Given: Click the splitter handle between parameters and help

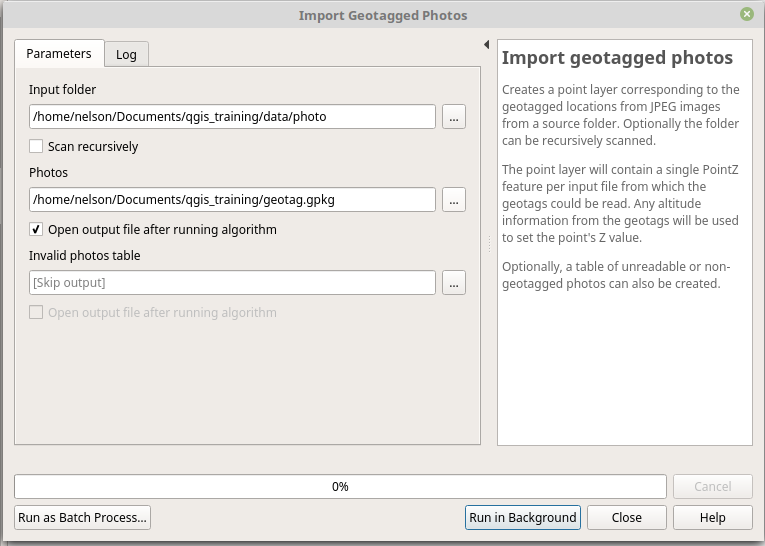Looking at the screenshot, I should (x=489, y=243).
